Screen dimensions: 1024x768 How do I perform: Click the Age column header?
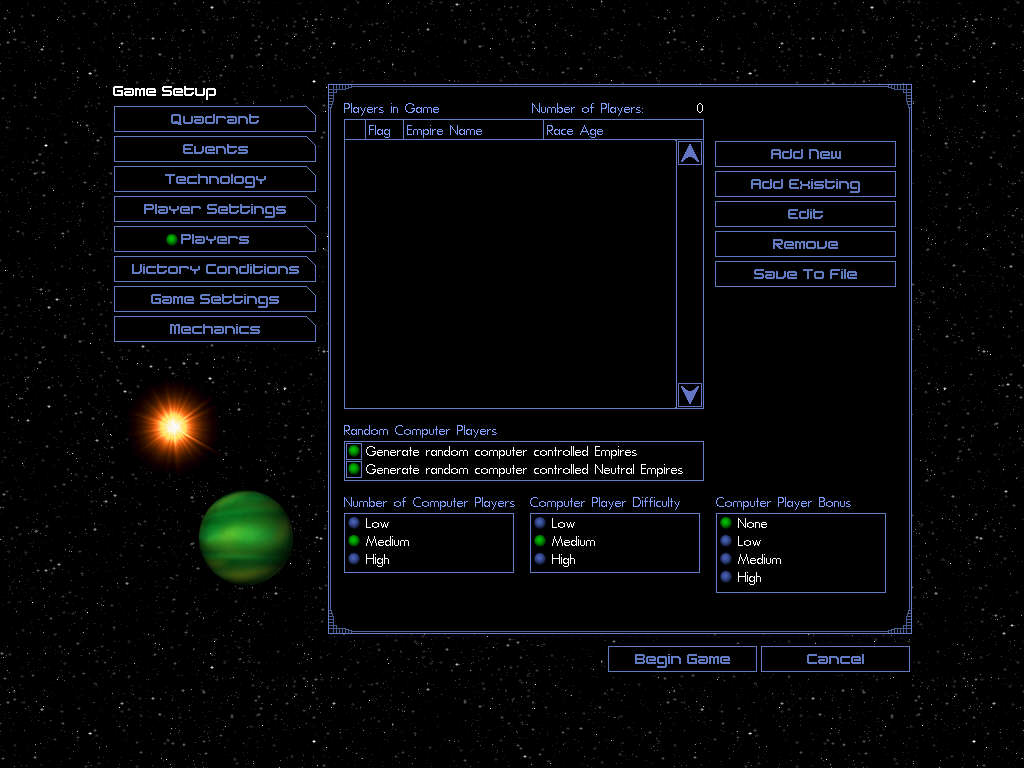(x=592, y=131)
